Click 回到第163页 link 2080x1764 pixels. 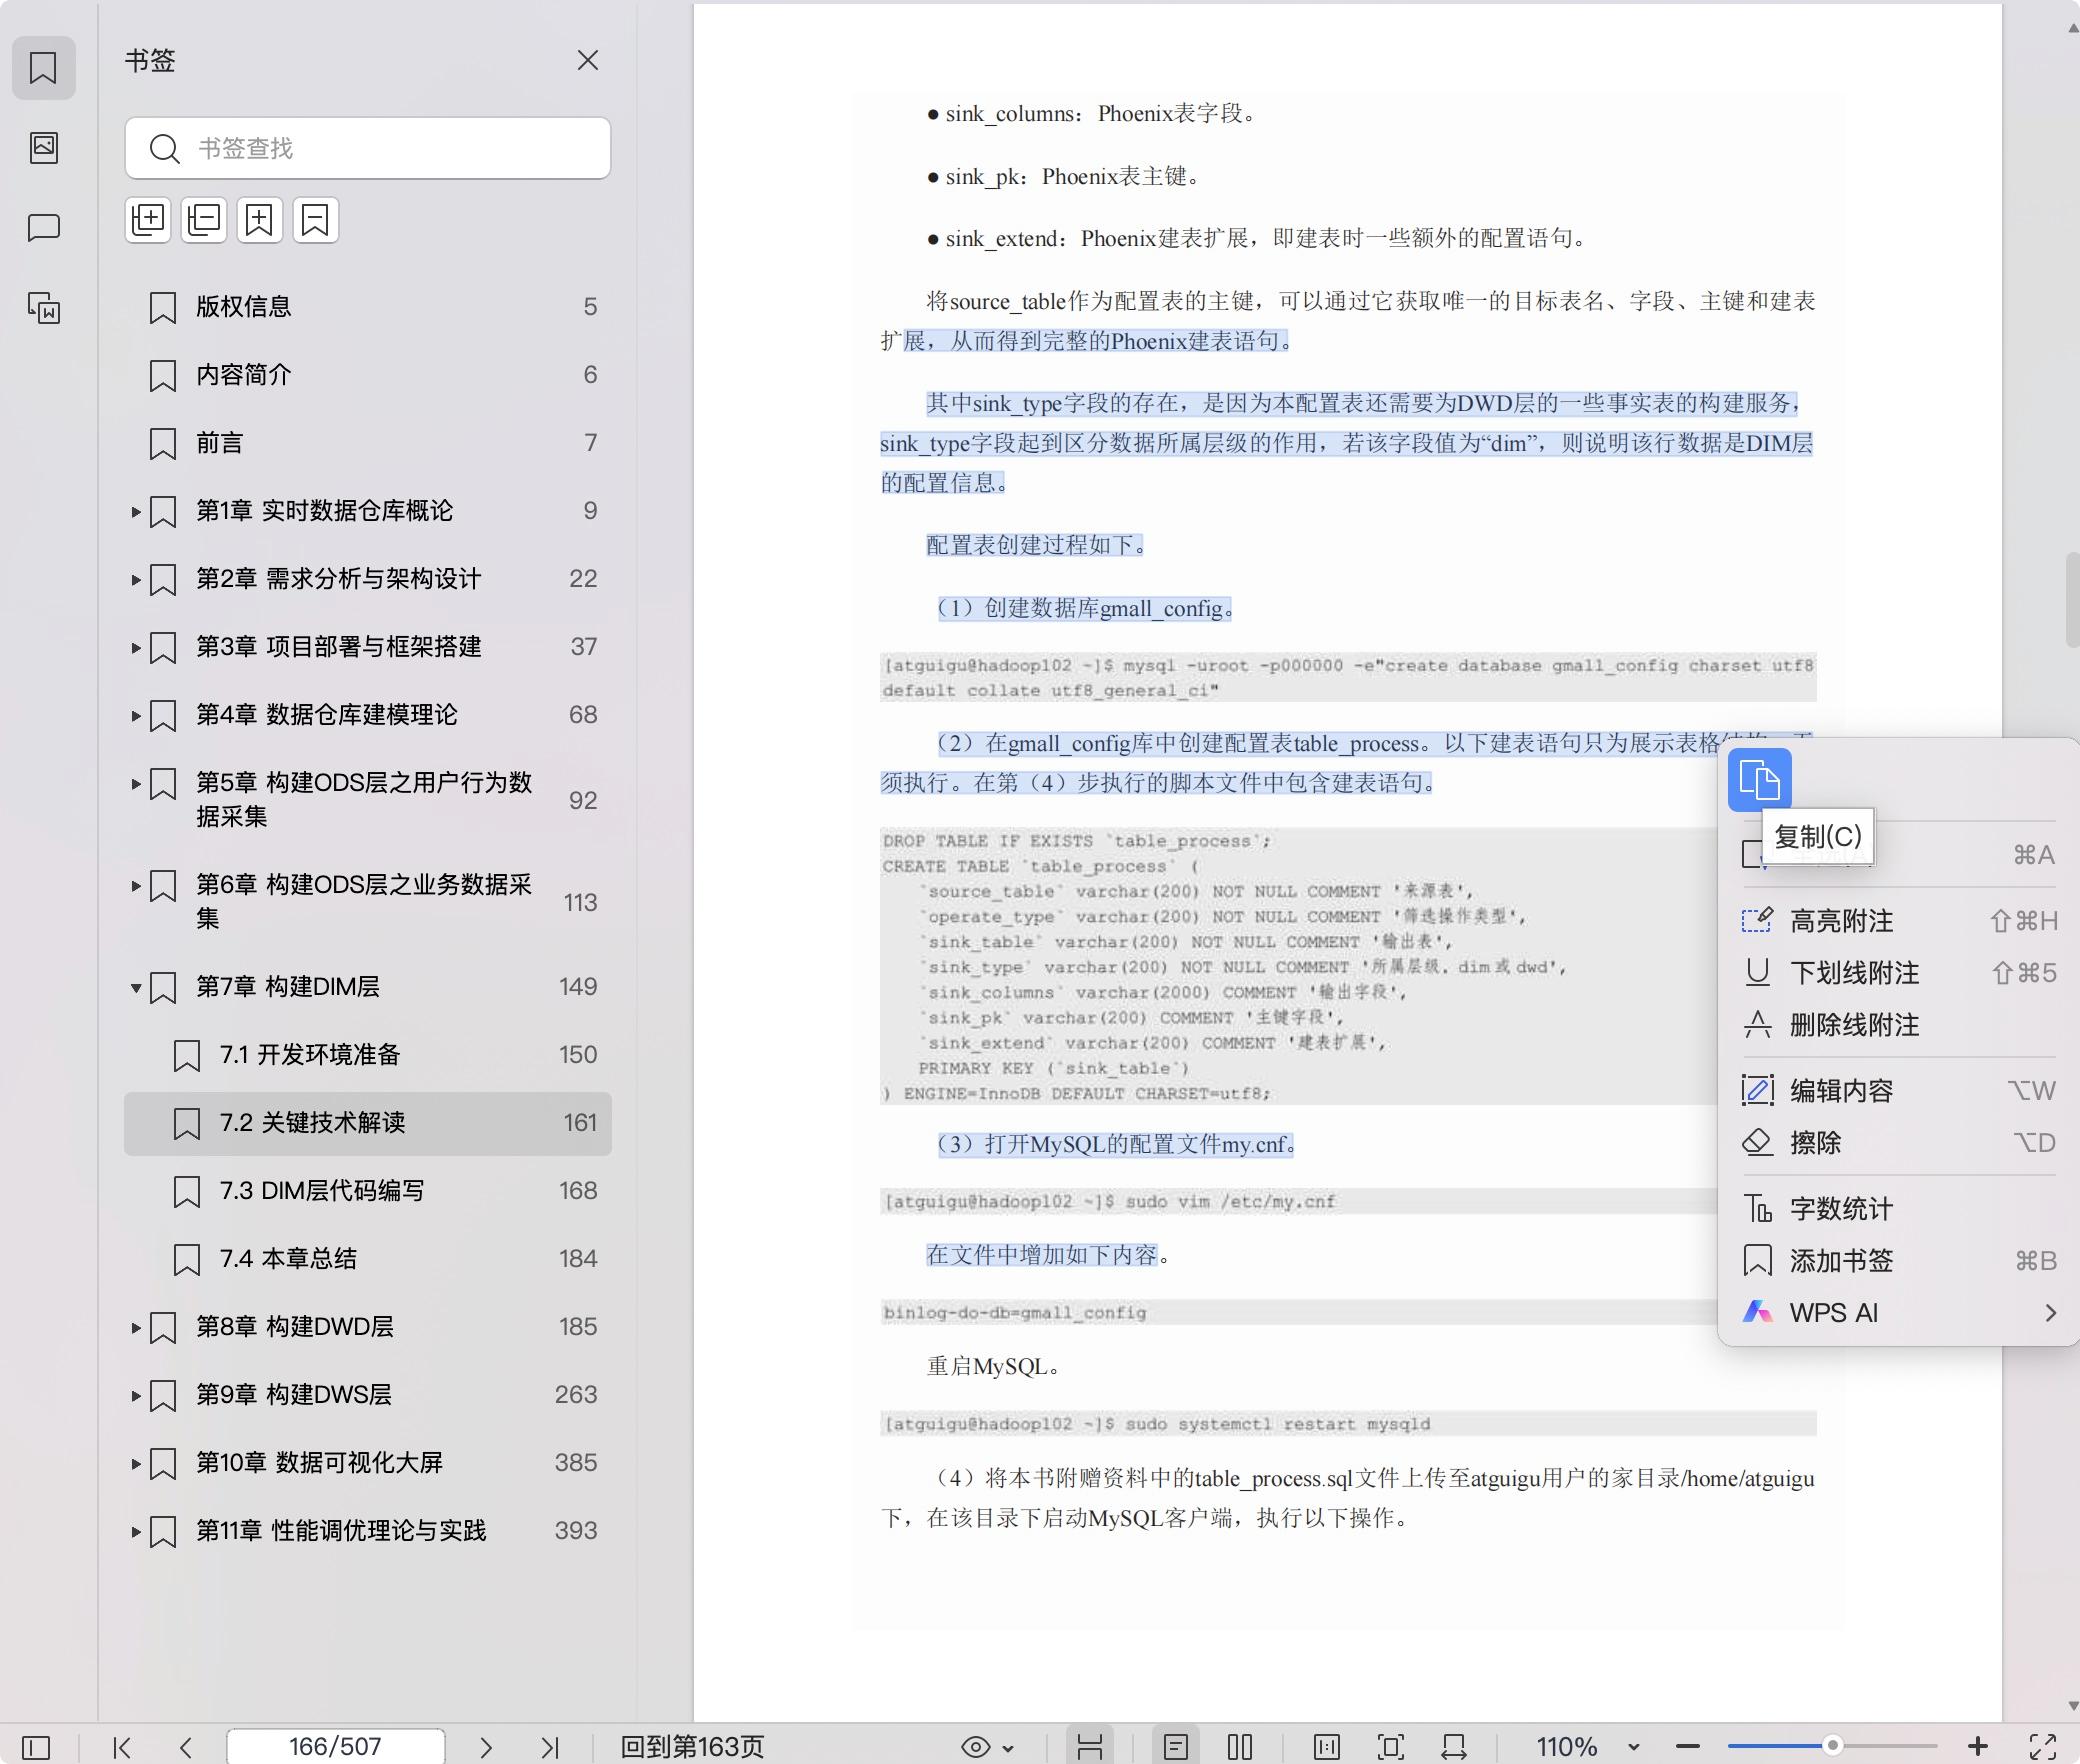(692, 1746)
